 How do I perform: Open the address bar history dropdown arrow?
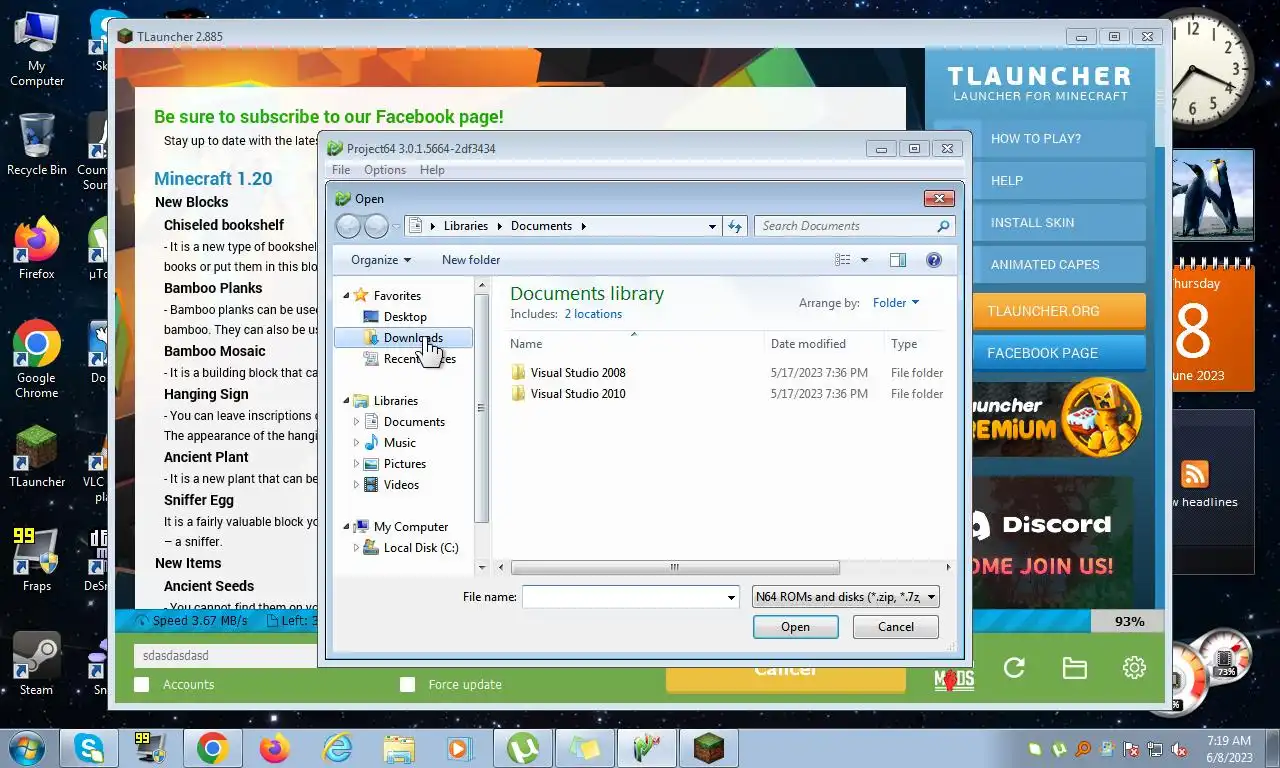712,226
